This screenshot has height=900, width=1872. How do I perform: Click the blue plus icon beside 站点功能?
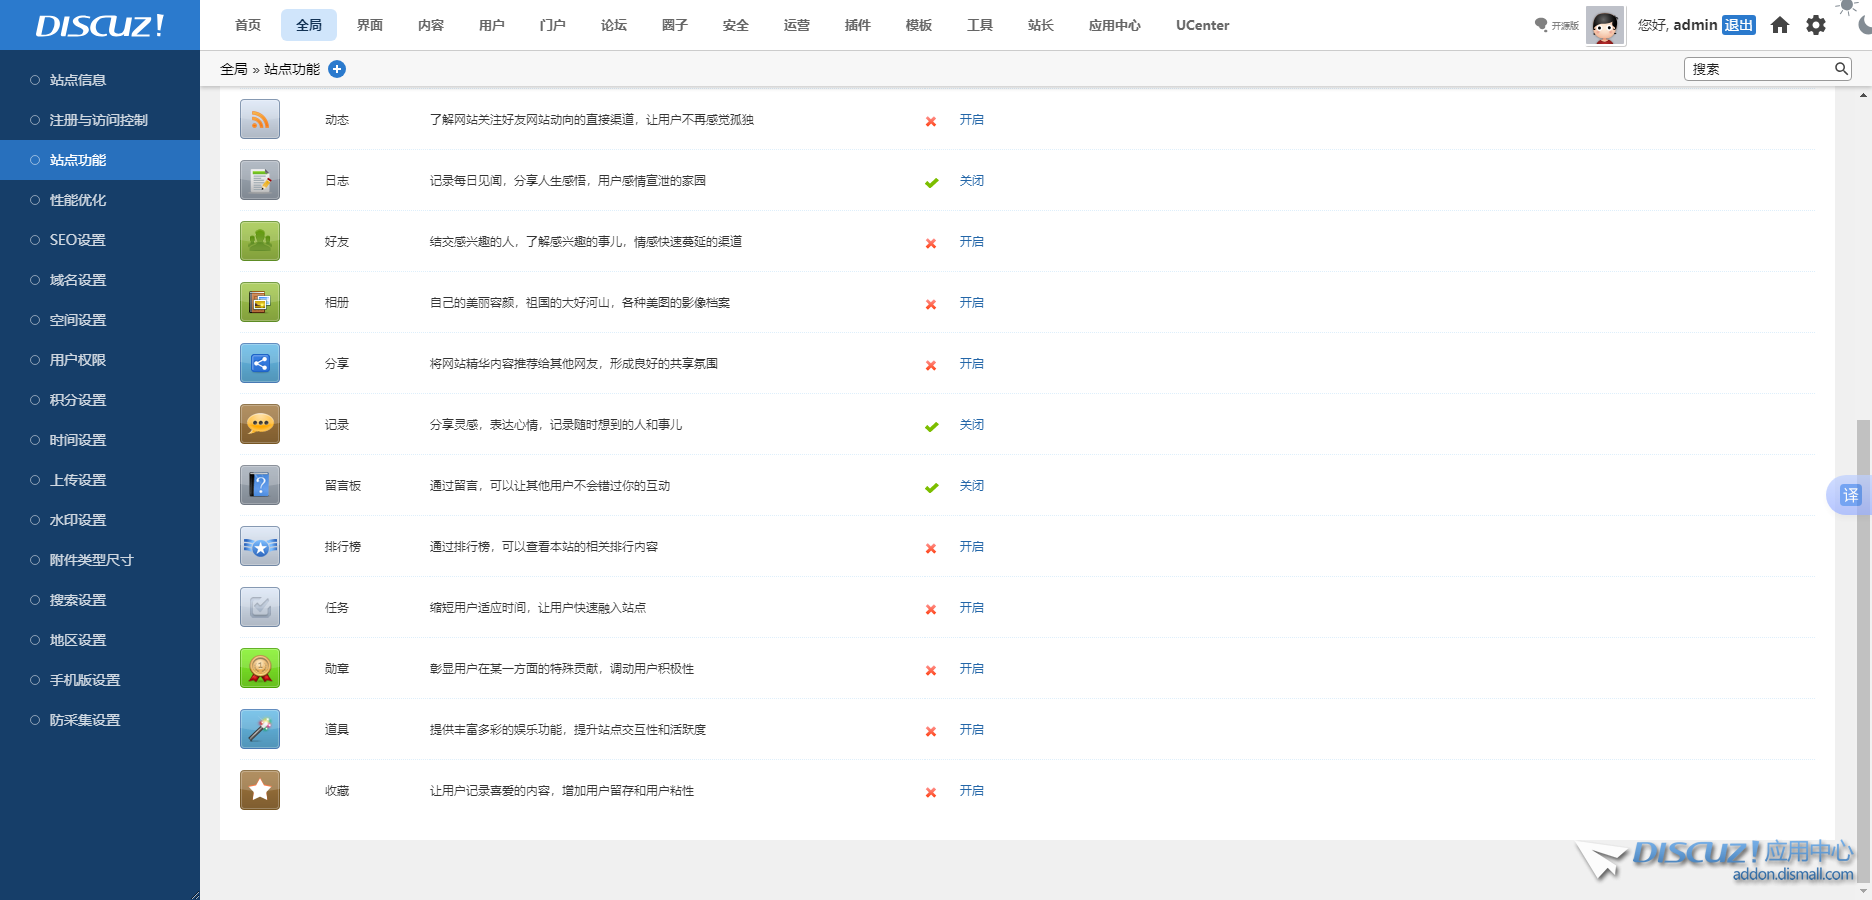[x=337, y=69]
